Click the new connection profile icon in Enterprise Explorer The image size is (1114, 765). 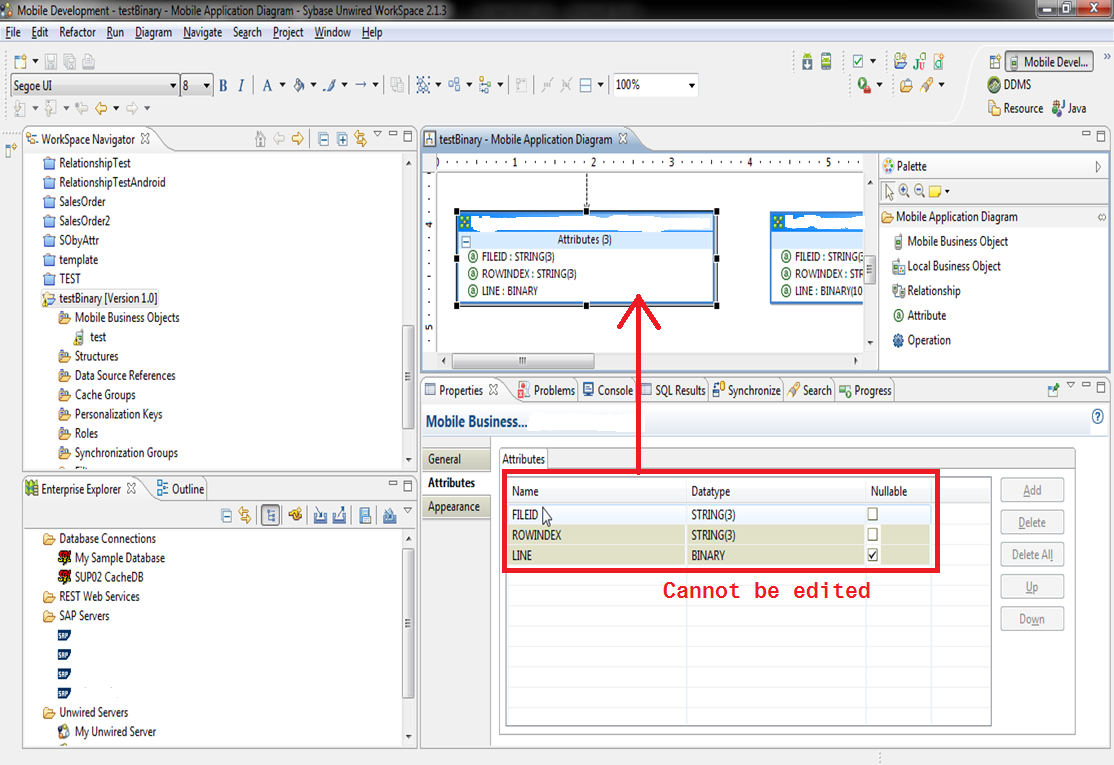(296, 516)
